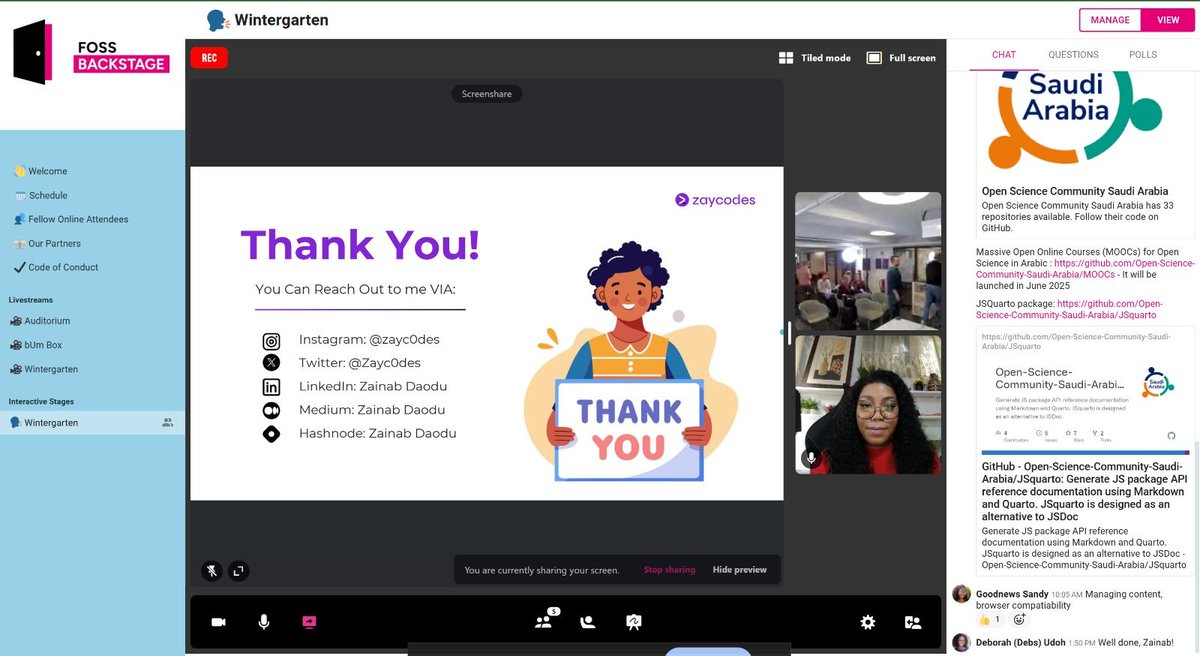The width and height of the screenshot is (1200, 656).
Task: Click Hide preview
Action: (740, 570)
